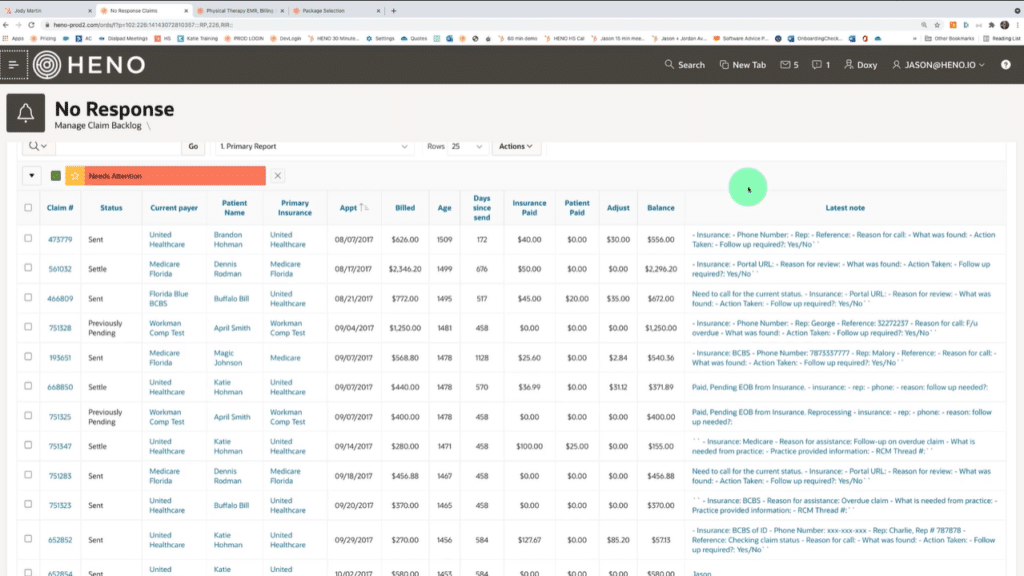Check the row for claim 751325
Viewport: 1024px width, 576px height.
point(28,415)
